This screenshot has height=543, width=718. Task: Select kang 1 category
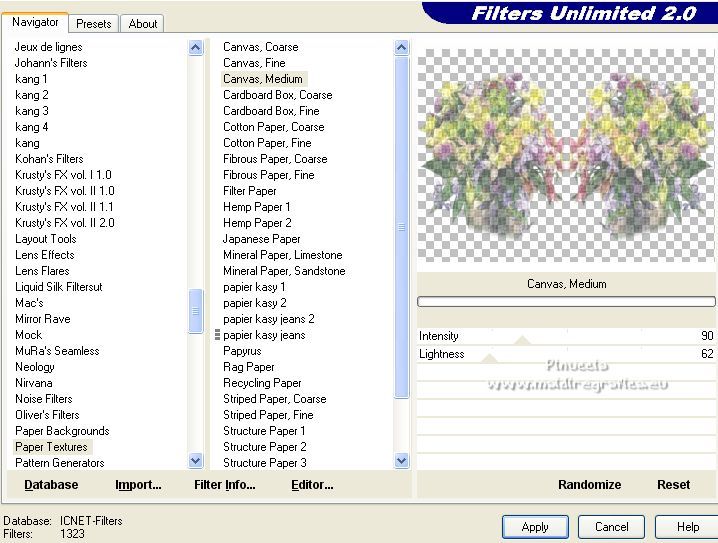31,79
